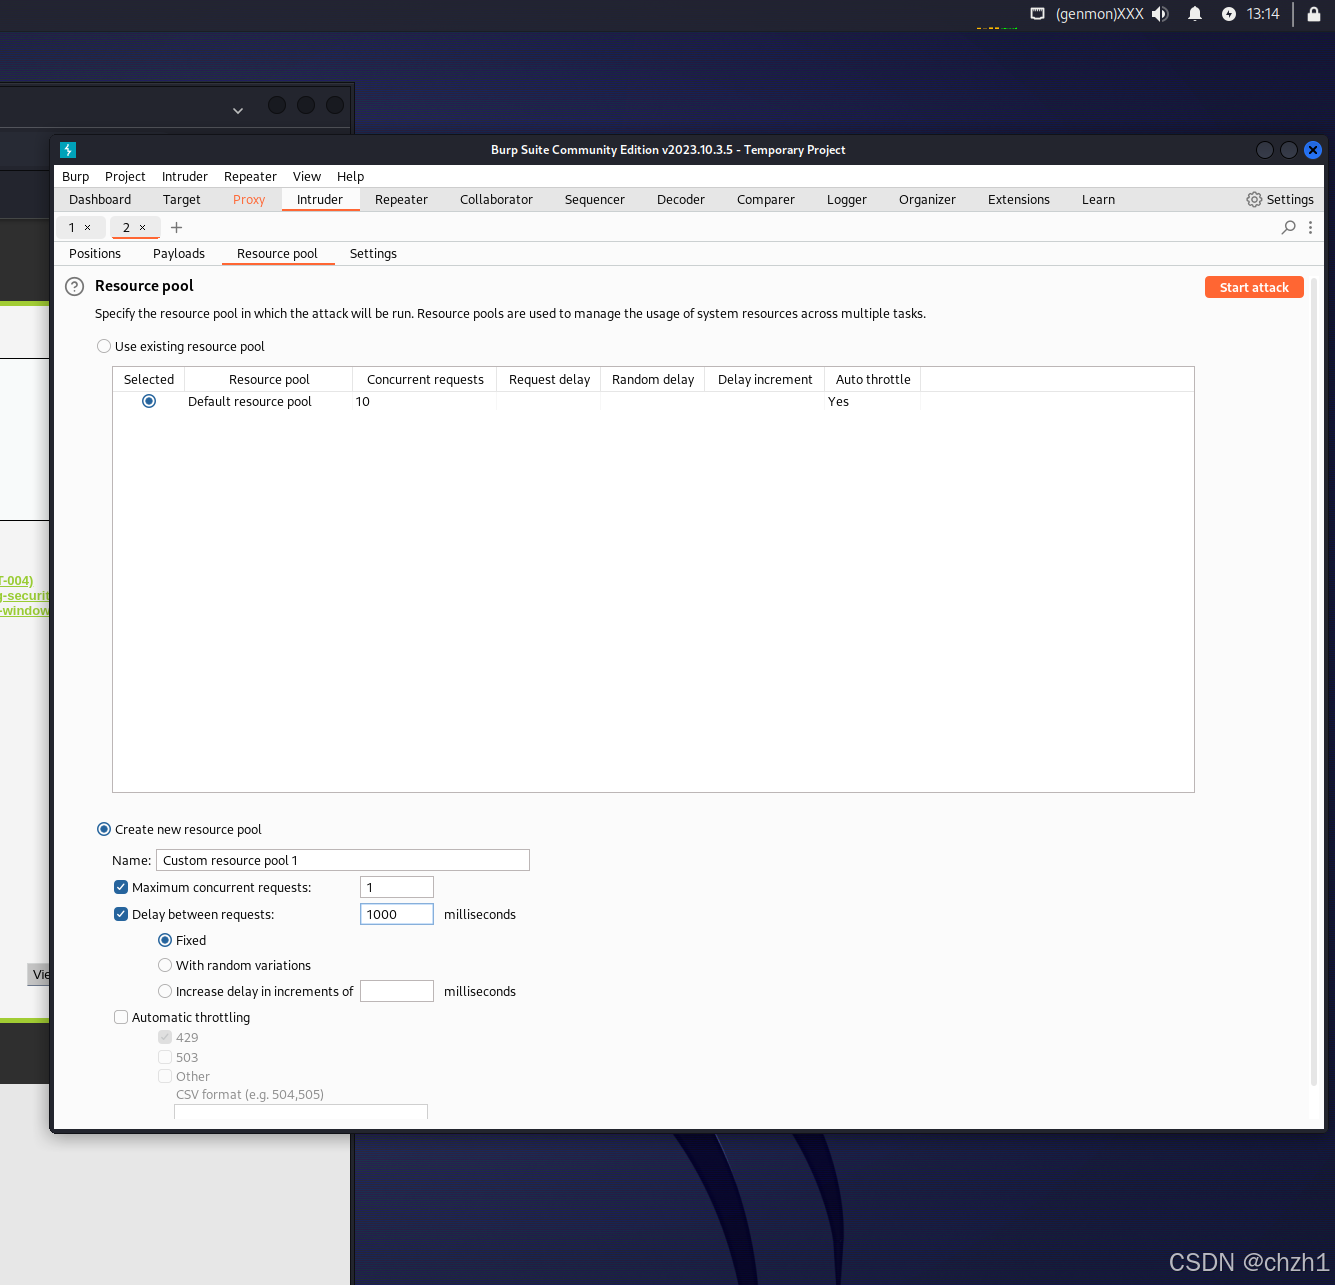Screen dimensions: 1335x1285
Task: Expand the chevron in background window
Action: [238, 111]
